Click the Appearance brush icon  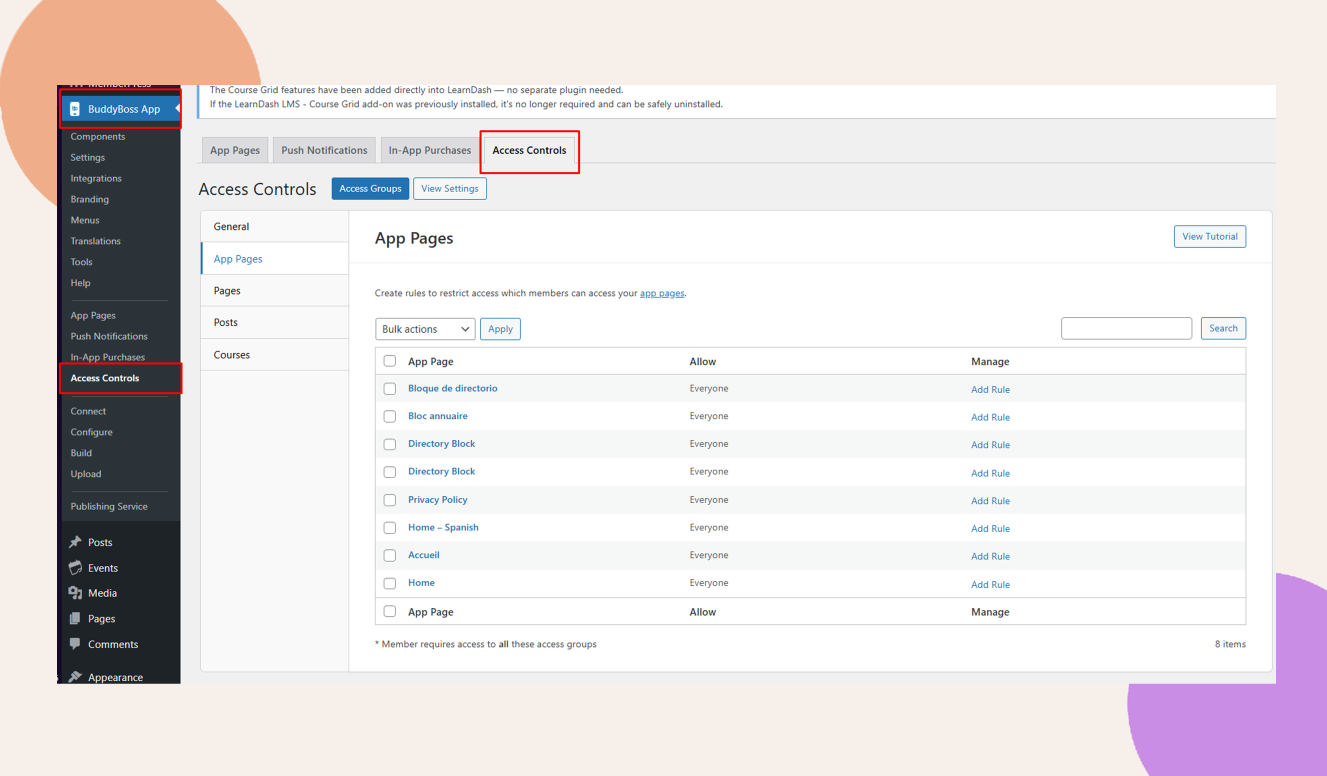click(x=75, y=677)
